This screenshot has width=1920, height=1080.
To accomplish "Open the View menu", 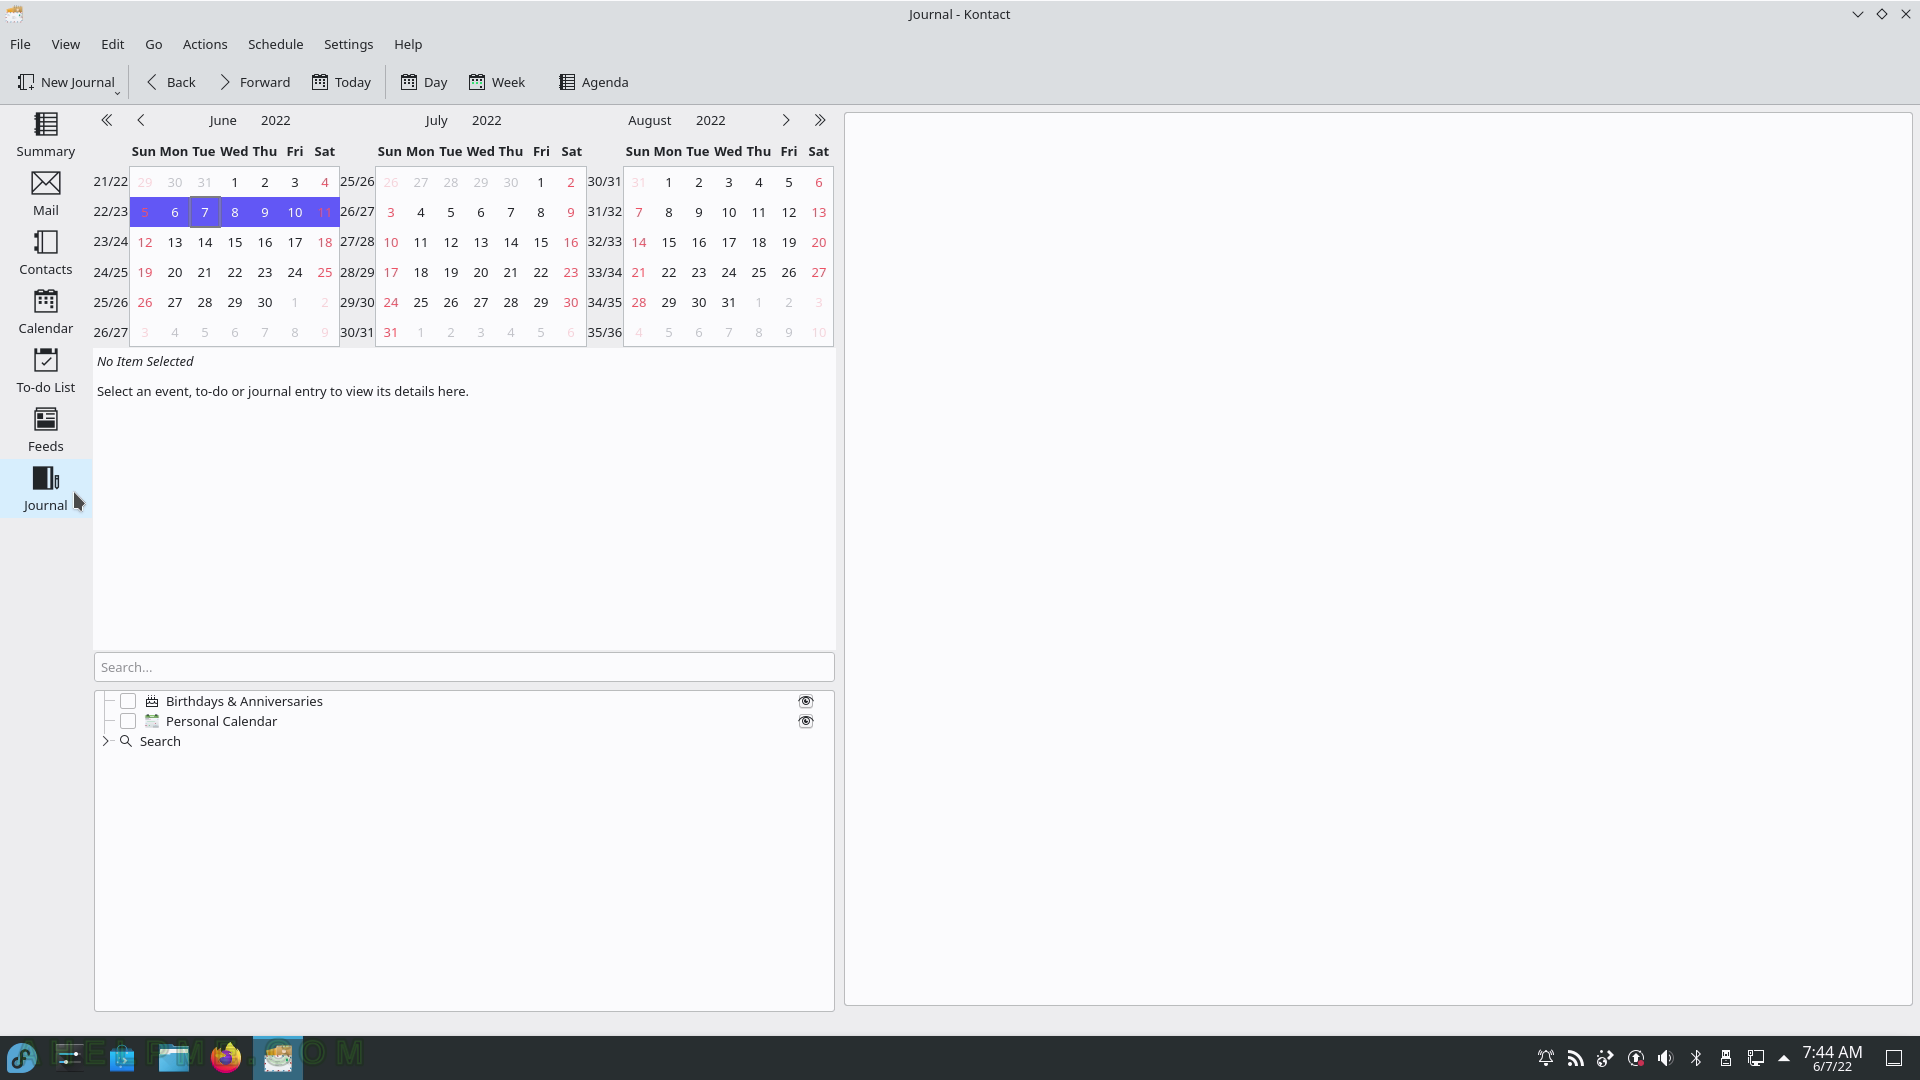I will [66, 44].
